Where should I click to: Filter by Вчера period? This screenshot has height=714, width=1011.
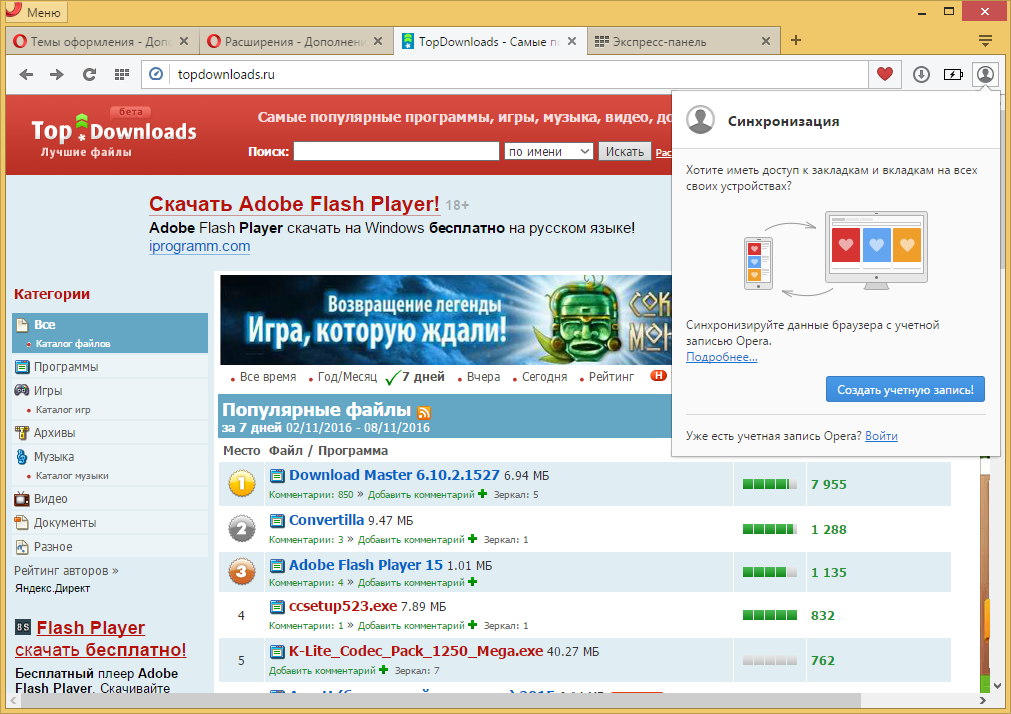483,377
